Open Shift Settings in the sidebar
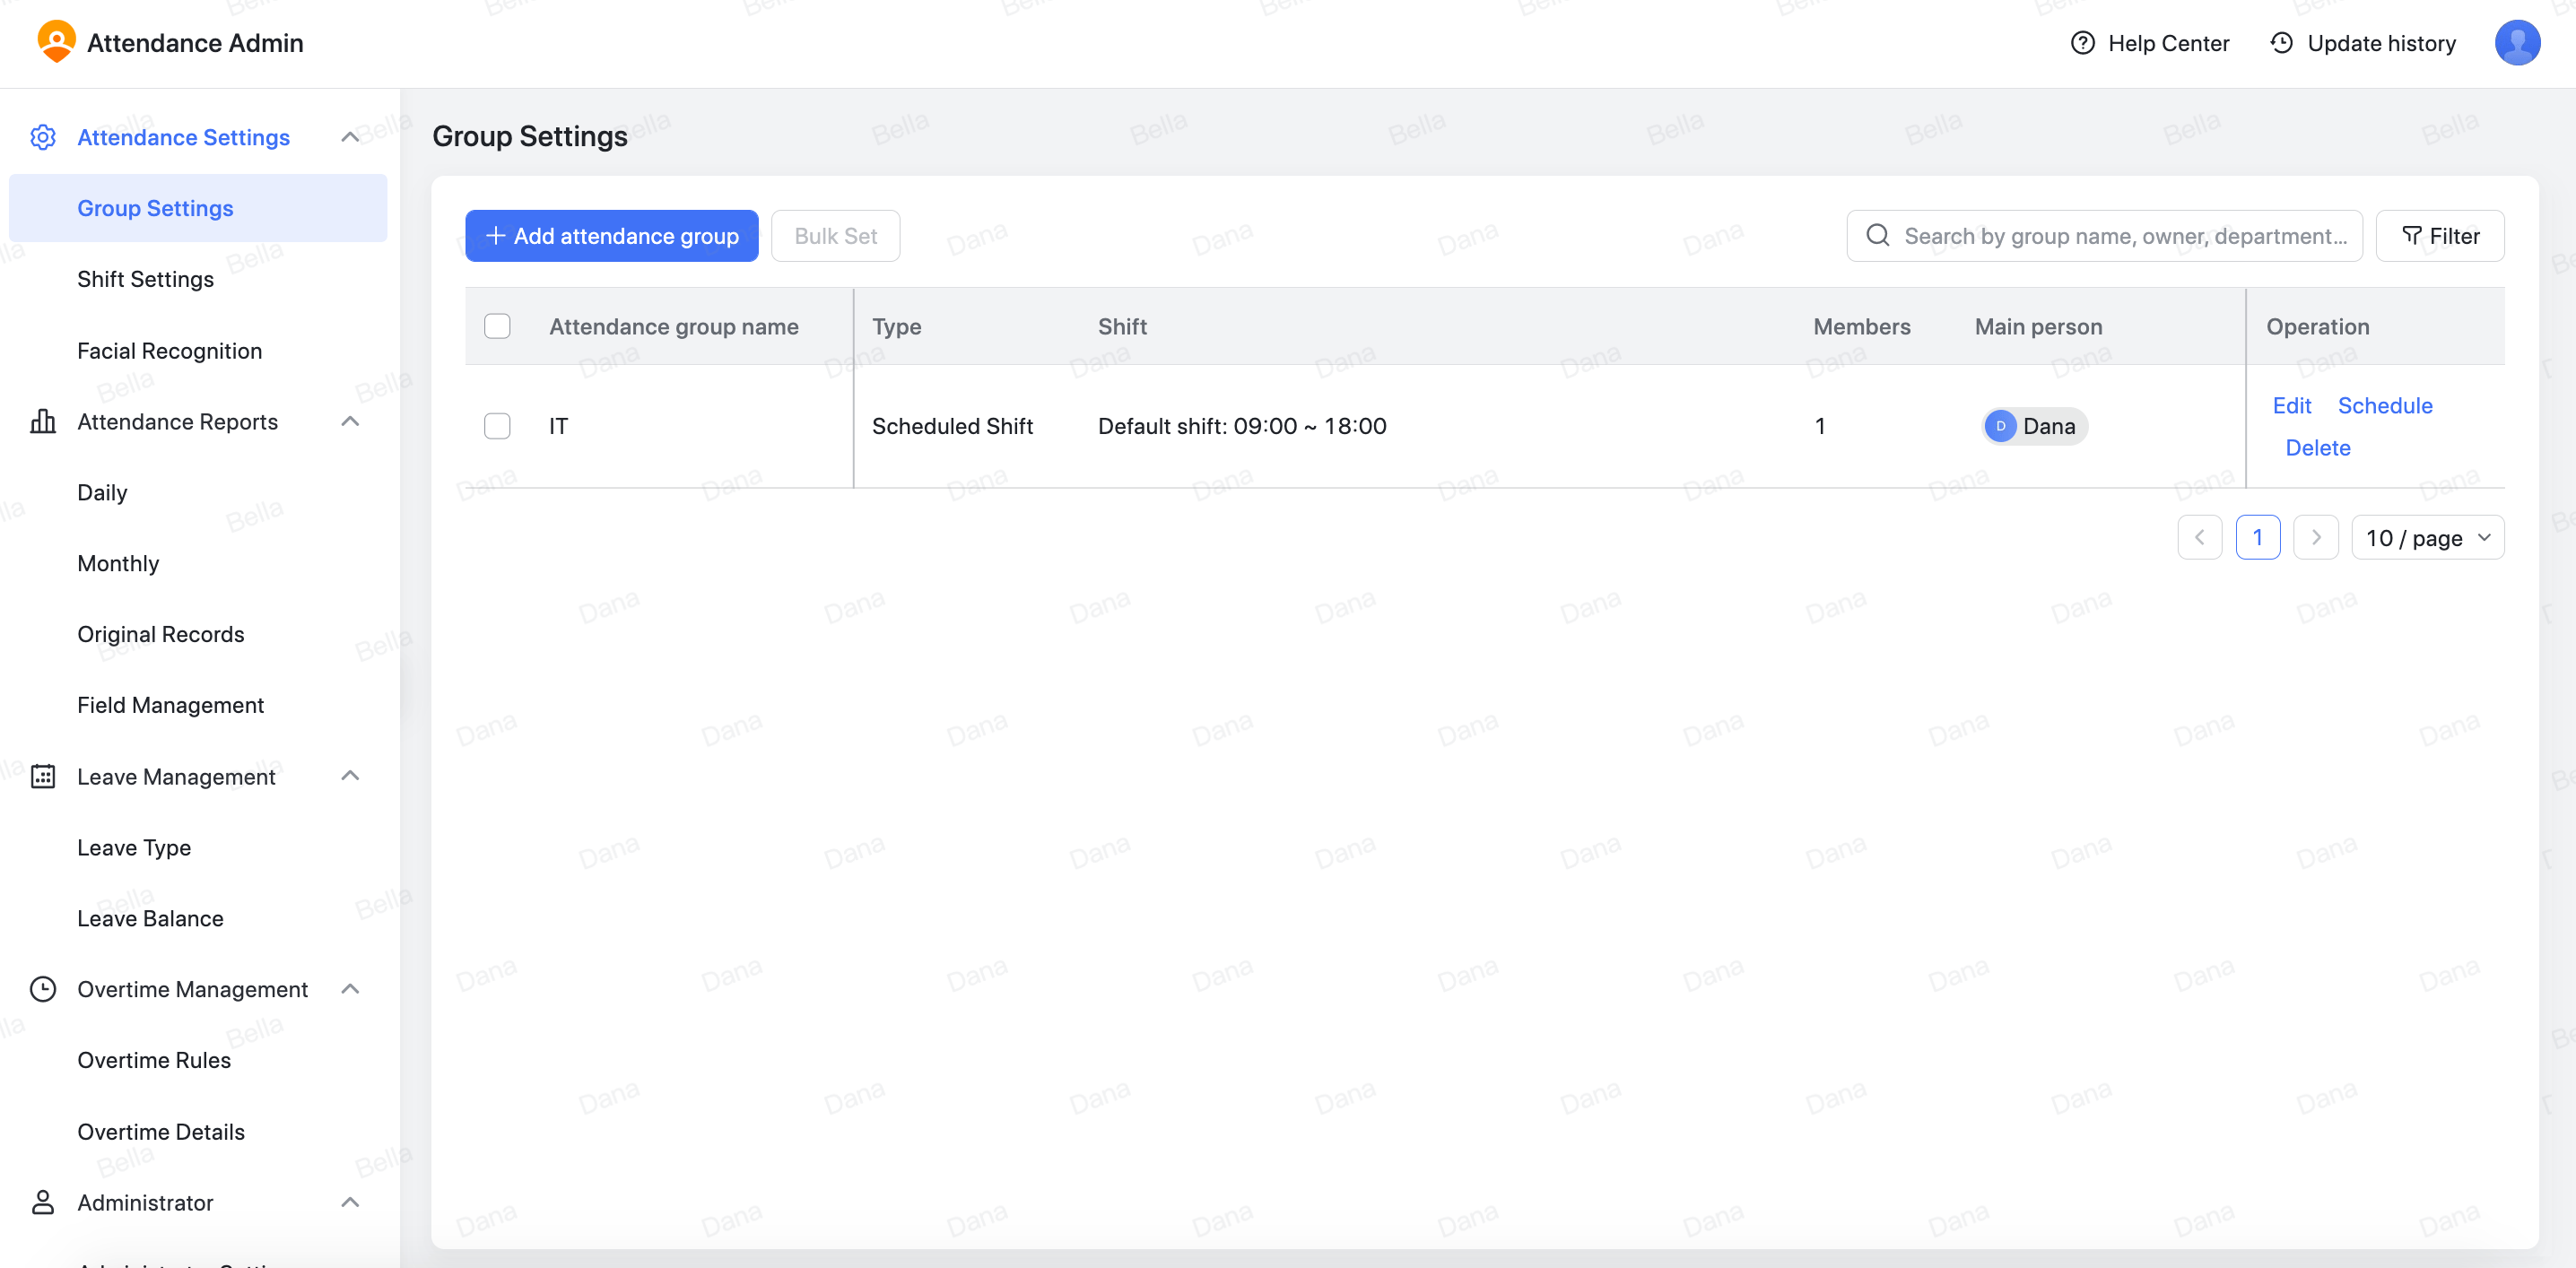This screenshot has height=1268, width=2576. (145, 279)
